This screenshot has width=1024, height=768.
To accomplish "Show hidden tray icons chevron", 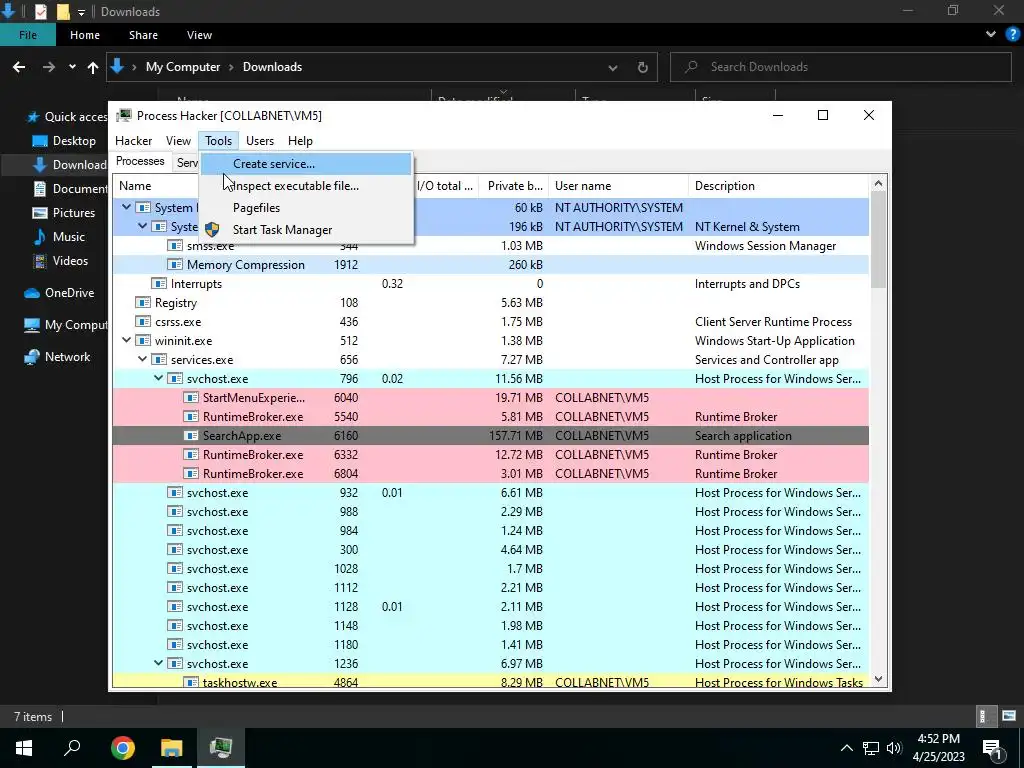I will [x=846, y=748].
